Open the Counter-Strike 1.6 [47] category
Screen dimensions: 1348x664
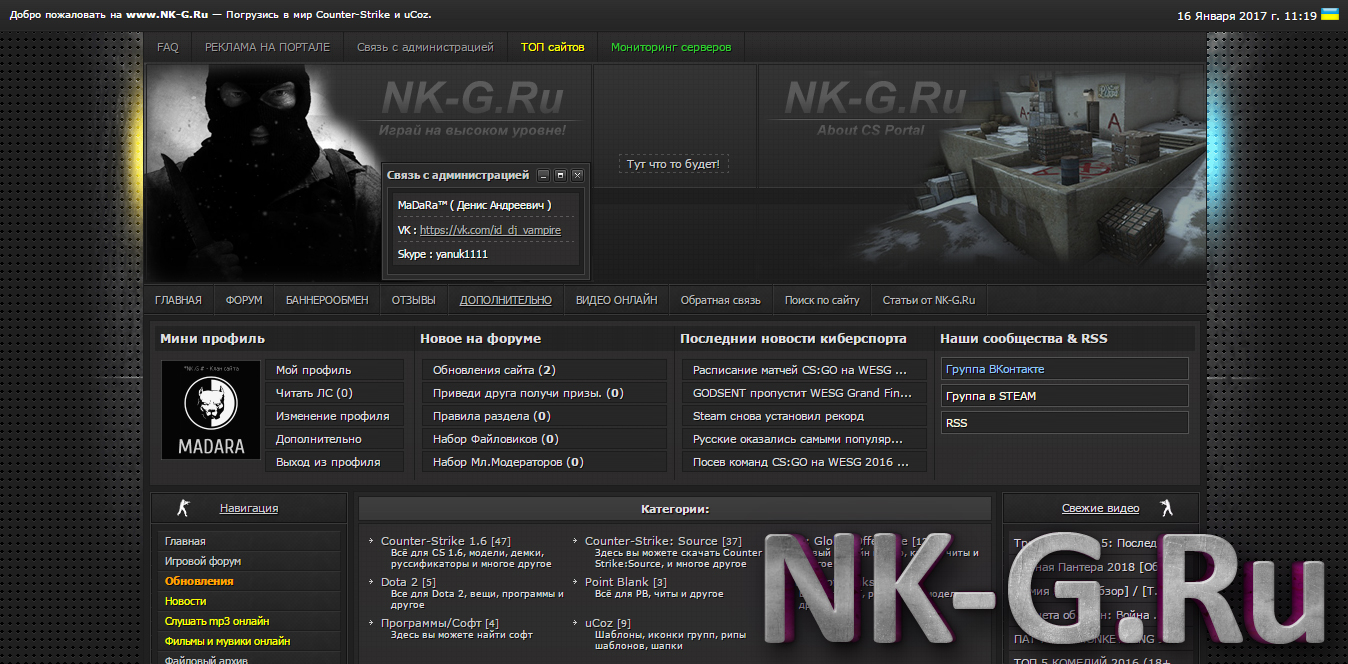tap(446, 541)
